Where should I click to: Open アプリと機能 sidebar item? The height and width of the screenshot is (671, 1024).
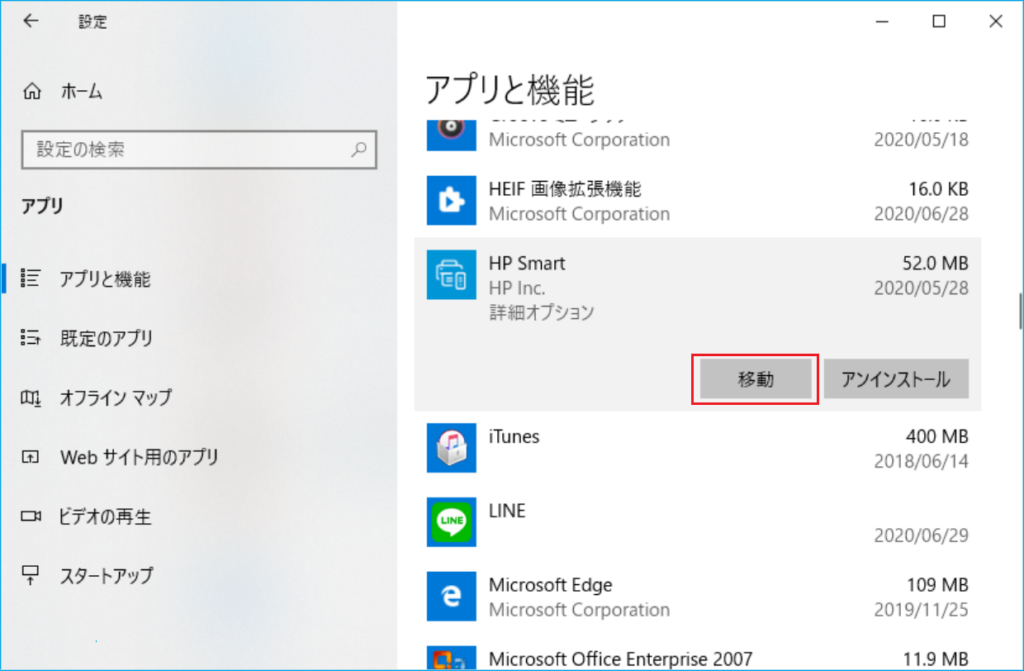105,279
